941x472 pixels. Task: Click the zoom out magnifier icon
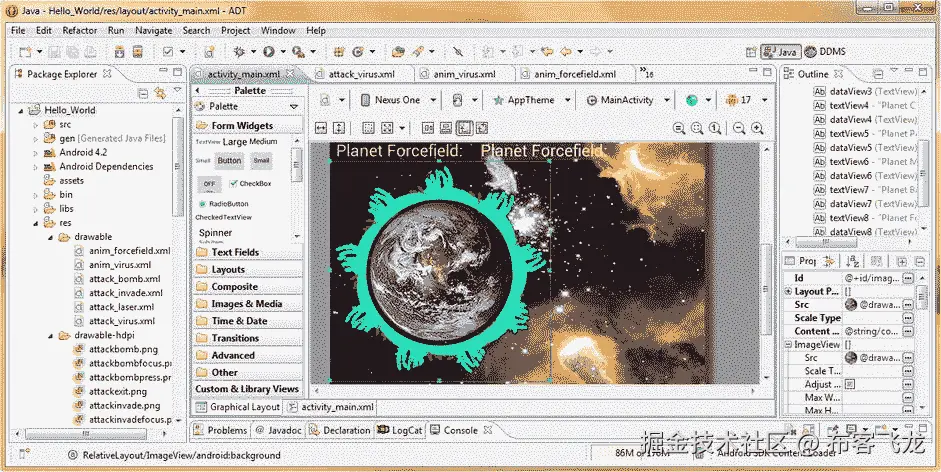point(739,128)
